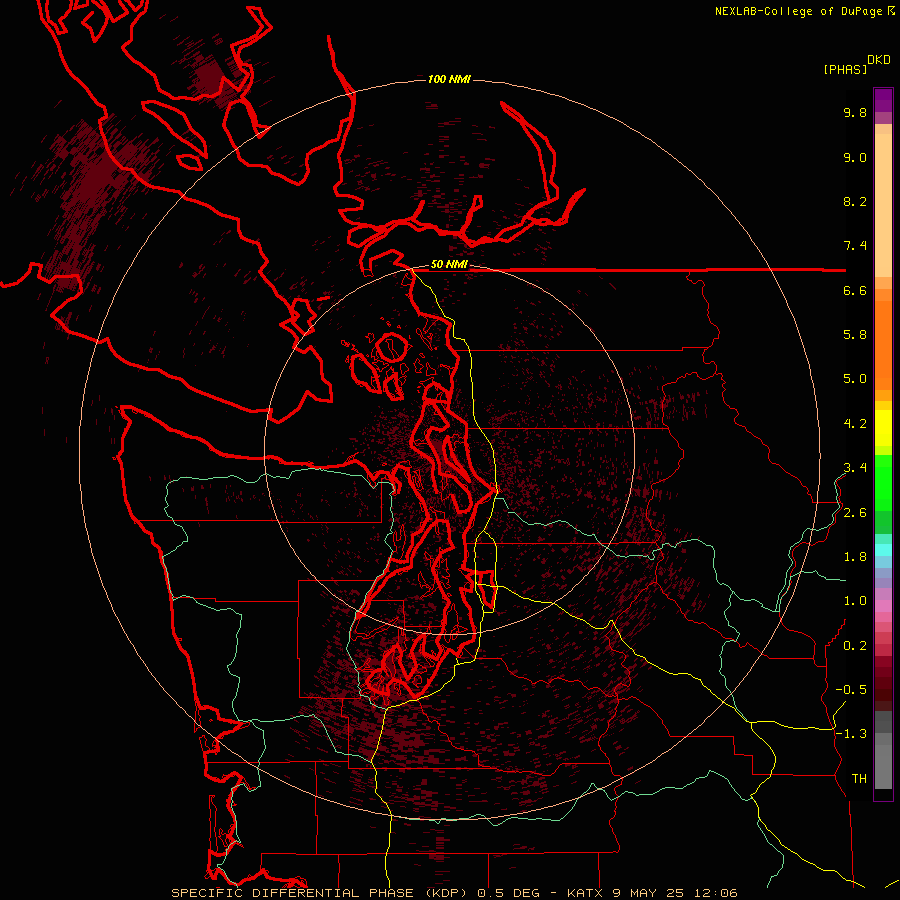Click the Specific Differential Phase caption text
This screenshot has height=900, width=900.
(x=454, y=893)
